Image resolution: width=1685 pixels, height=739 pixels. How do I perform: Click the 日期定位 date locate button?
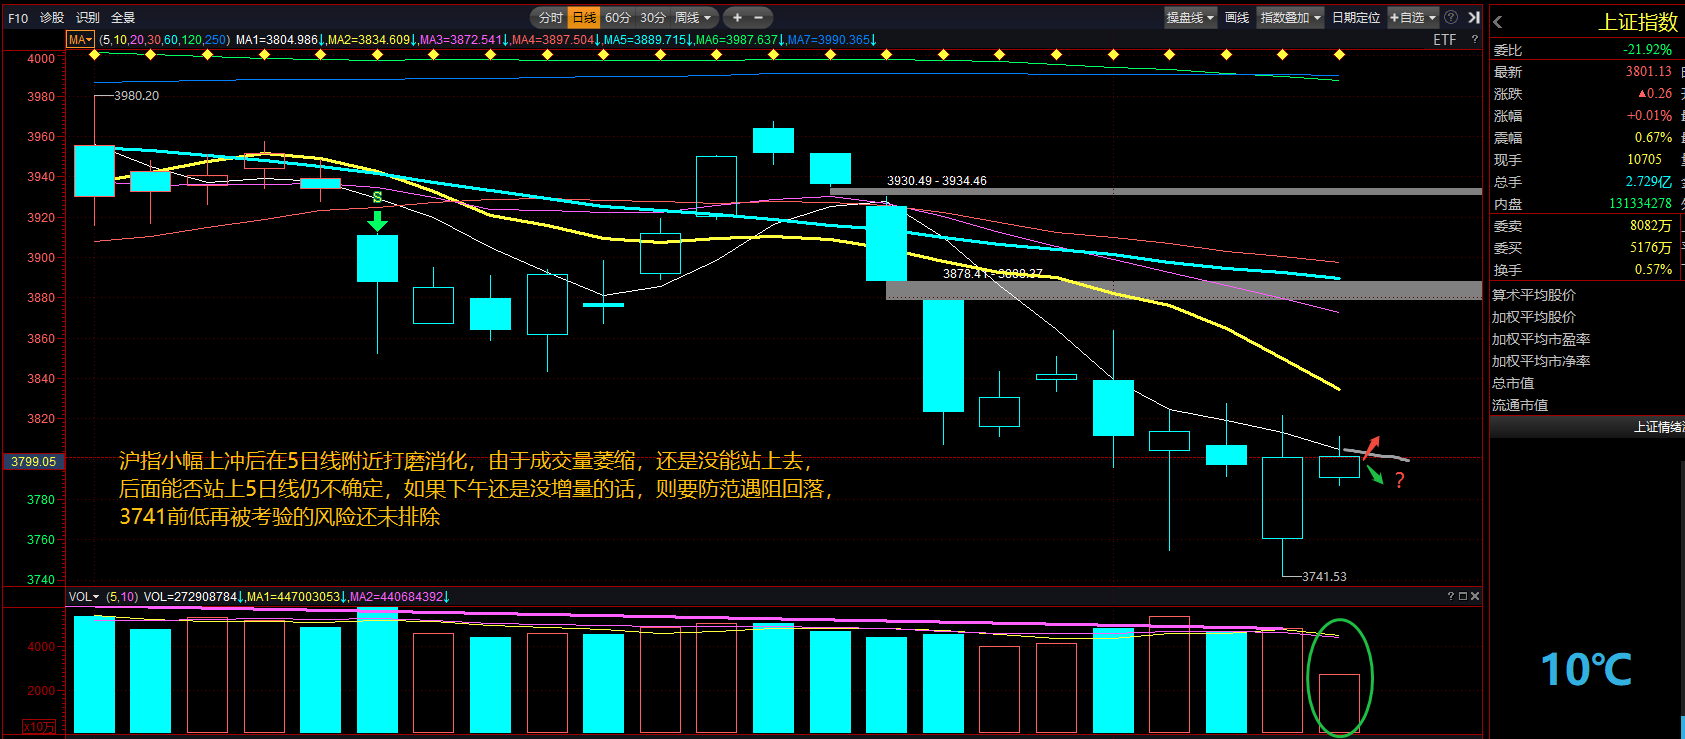(x=1356, y=17)
